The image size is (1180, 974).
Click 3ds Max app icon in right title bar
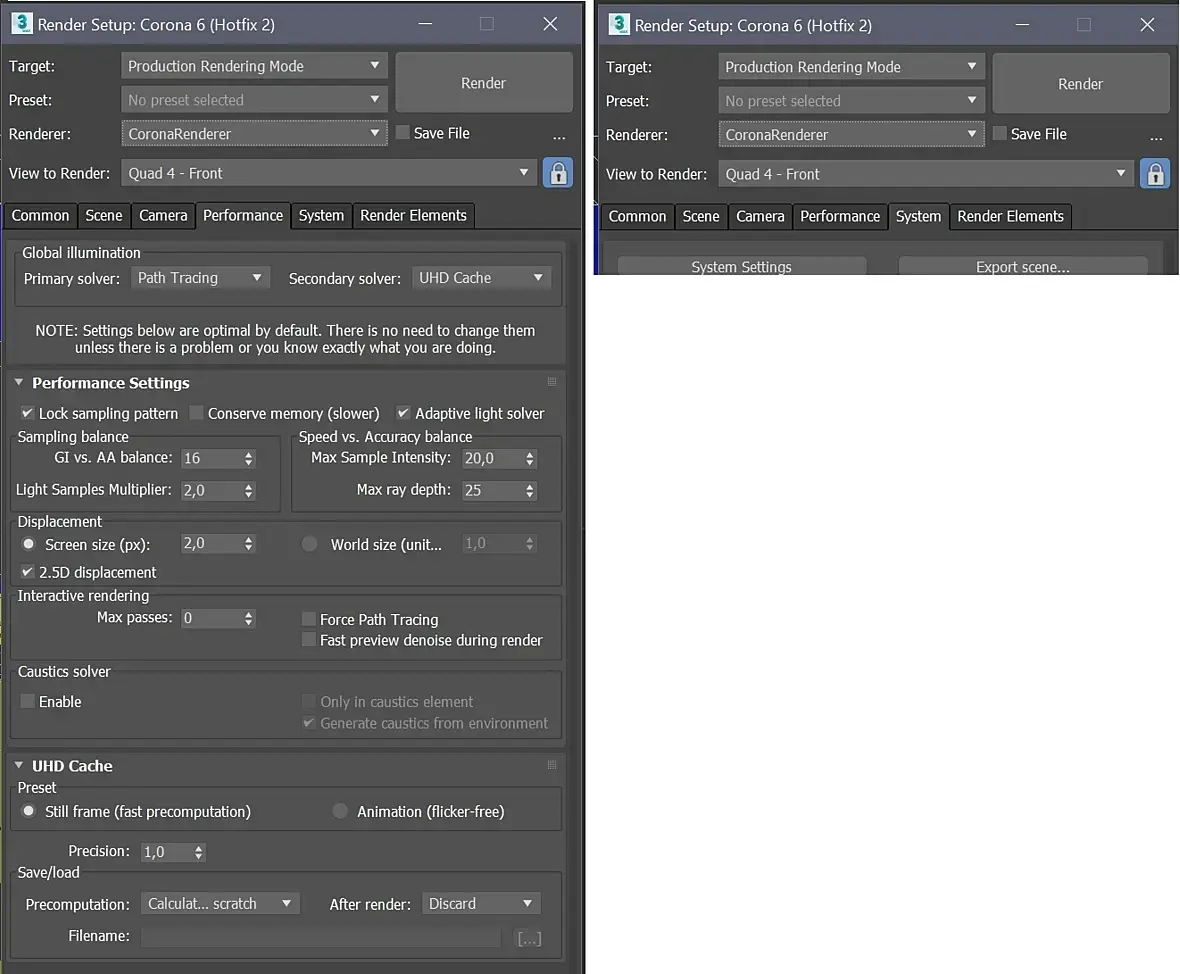point(619,24)
